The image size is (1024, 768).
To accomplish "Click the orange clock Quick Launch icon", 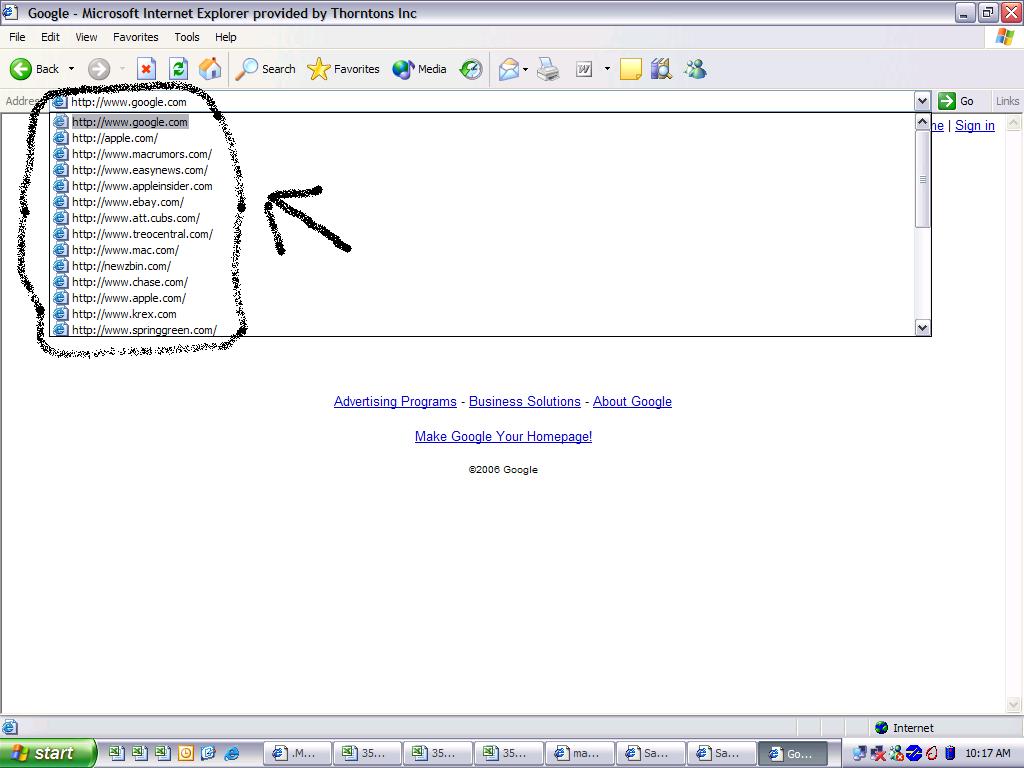I will pos(185,753).
